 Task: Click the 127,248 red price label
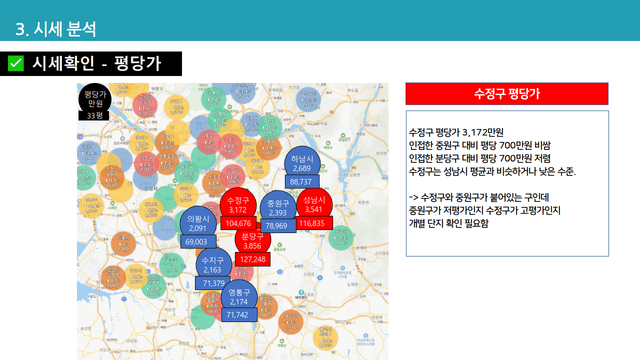[x=253, y=259]
